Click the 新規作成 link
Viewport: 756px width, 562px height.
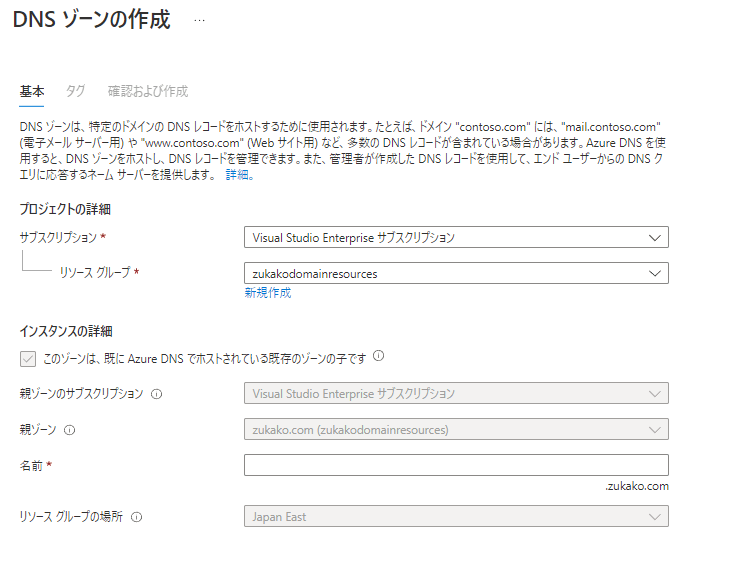pyautogui.click(x=268, y=293)
